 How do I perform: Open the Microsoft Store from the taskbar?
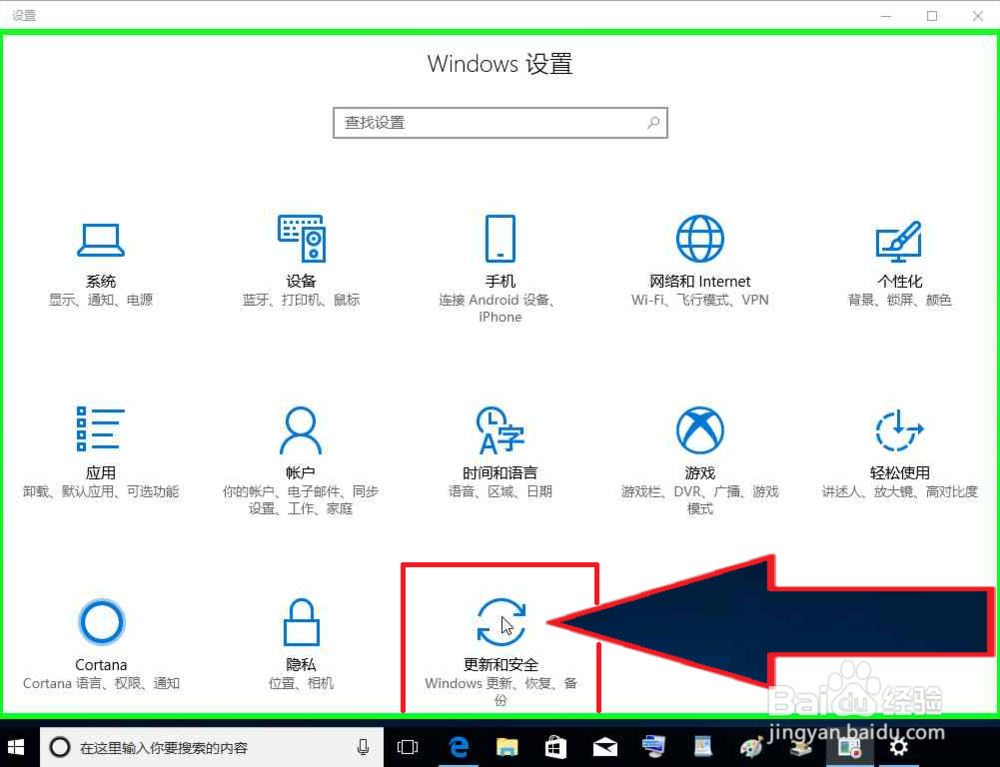point(555,746)
